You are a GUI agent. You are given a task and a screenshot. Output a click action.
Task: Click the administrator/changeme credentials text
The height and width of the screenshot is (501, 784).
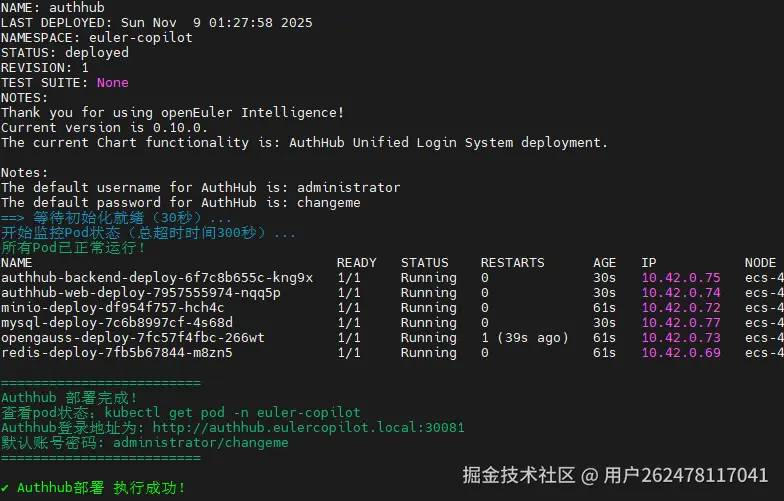coord(201,442)
